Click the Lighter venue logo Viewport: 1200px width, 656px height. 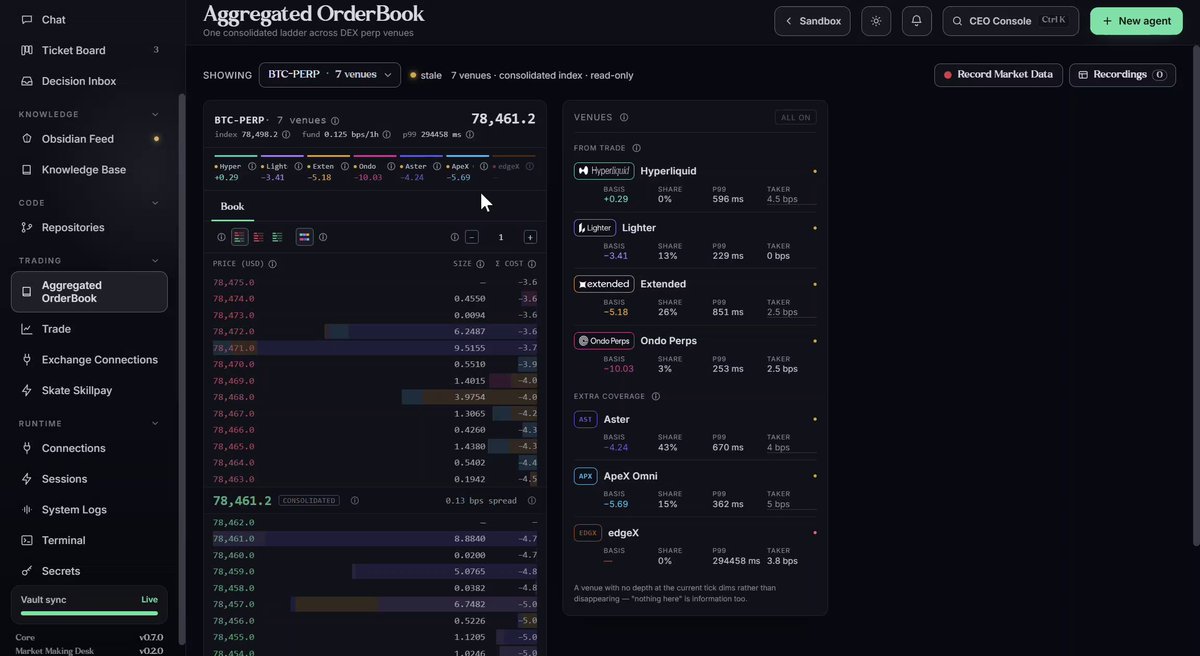click(x=595, y=228)
